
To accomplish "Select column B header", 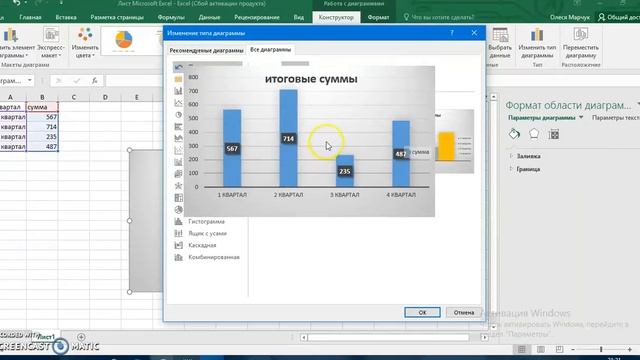I will point(42,97).
